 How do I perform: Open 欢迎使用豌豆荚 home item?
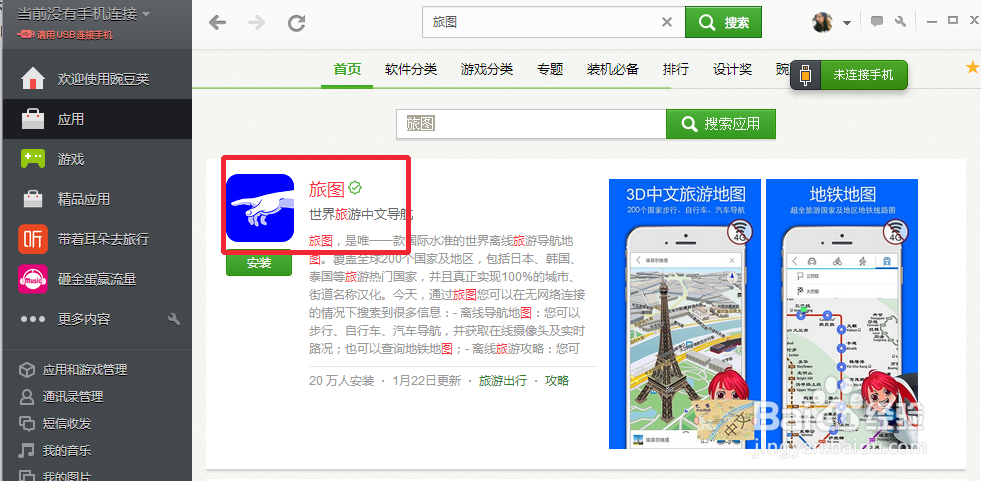tap(97, 79)
